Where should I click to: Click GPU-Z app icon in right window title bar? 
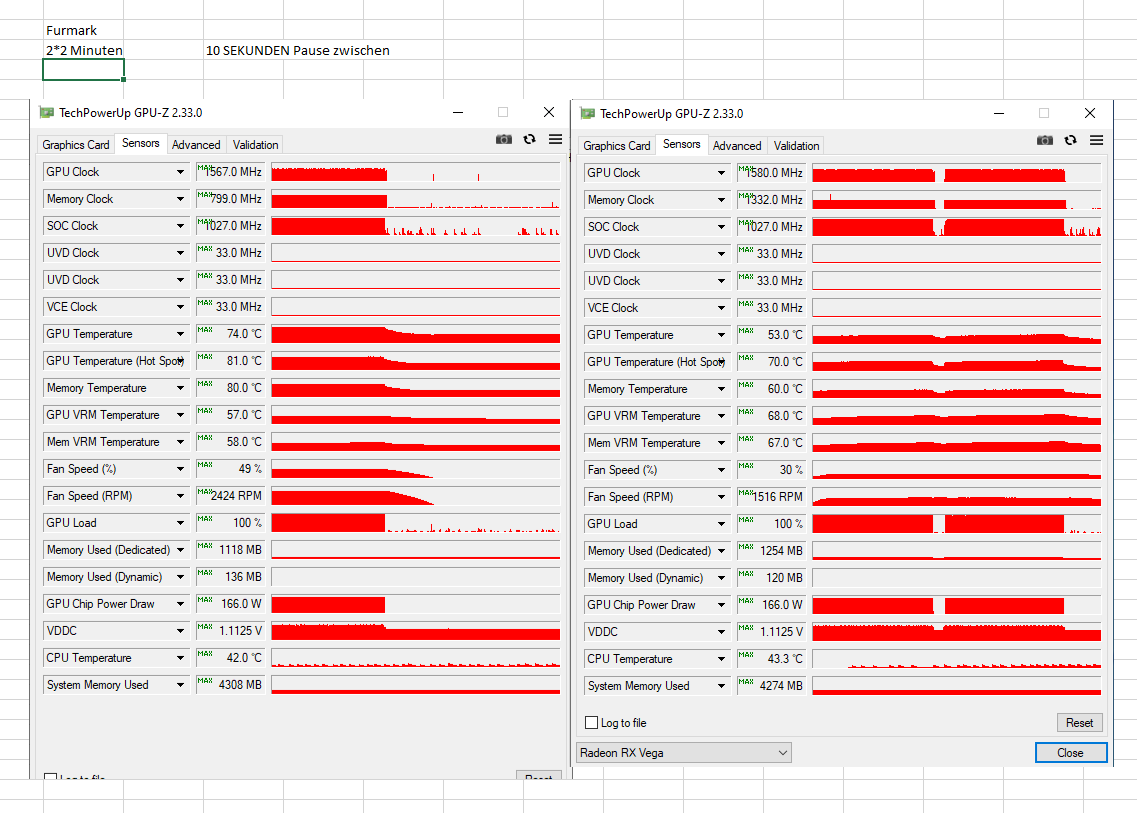588,114
